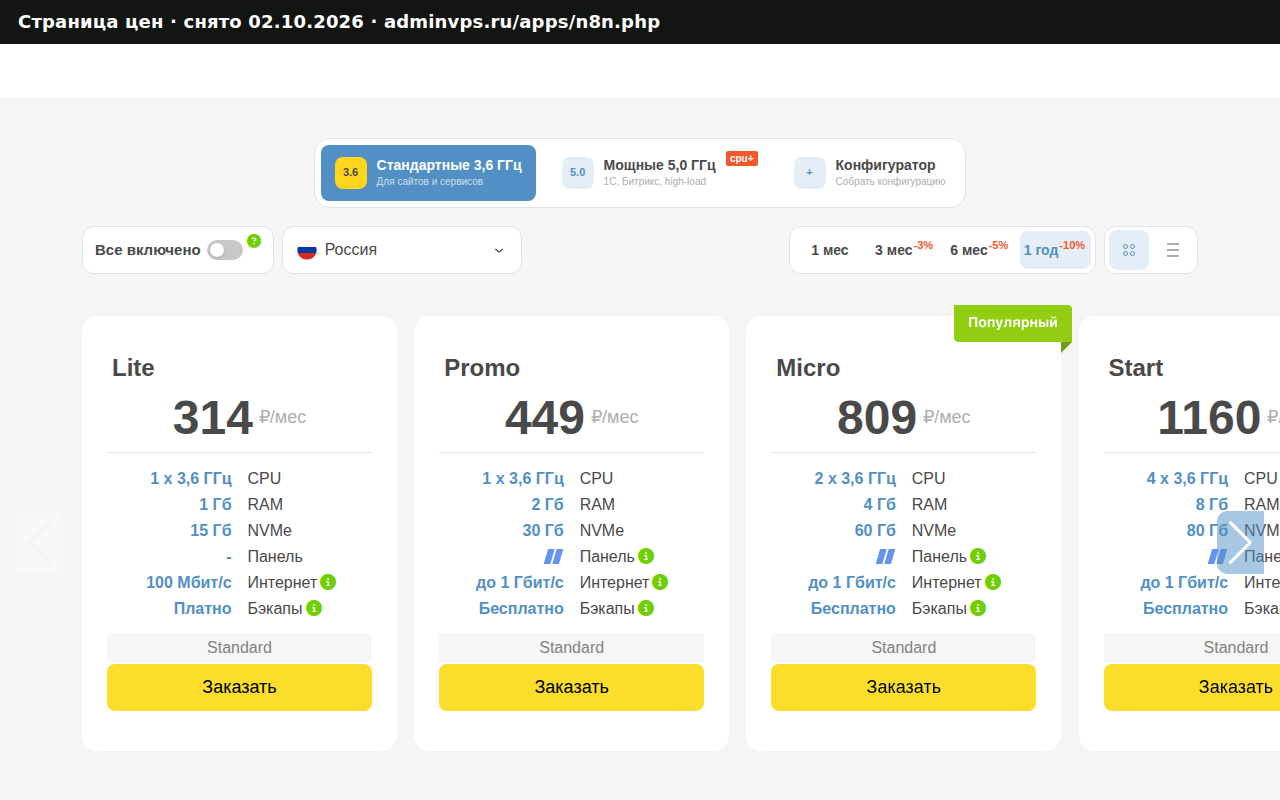This screenshot has width=1280, height=800.
Task: Show previous plans with left carousel arrow
Action: (39, 542)
